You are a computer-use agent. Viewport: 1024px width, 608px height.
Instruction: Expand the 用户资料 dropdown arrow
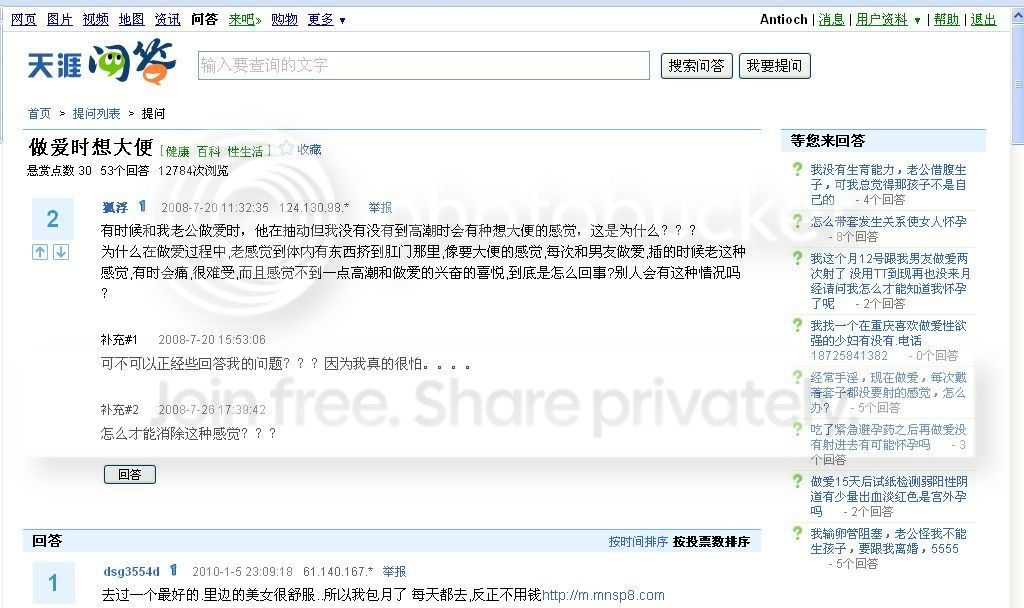[917, 20]
